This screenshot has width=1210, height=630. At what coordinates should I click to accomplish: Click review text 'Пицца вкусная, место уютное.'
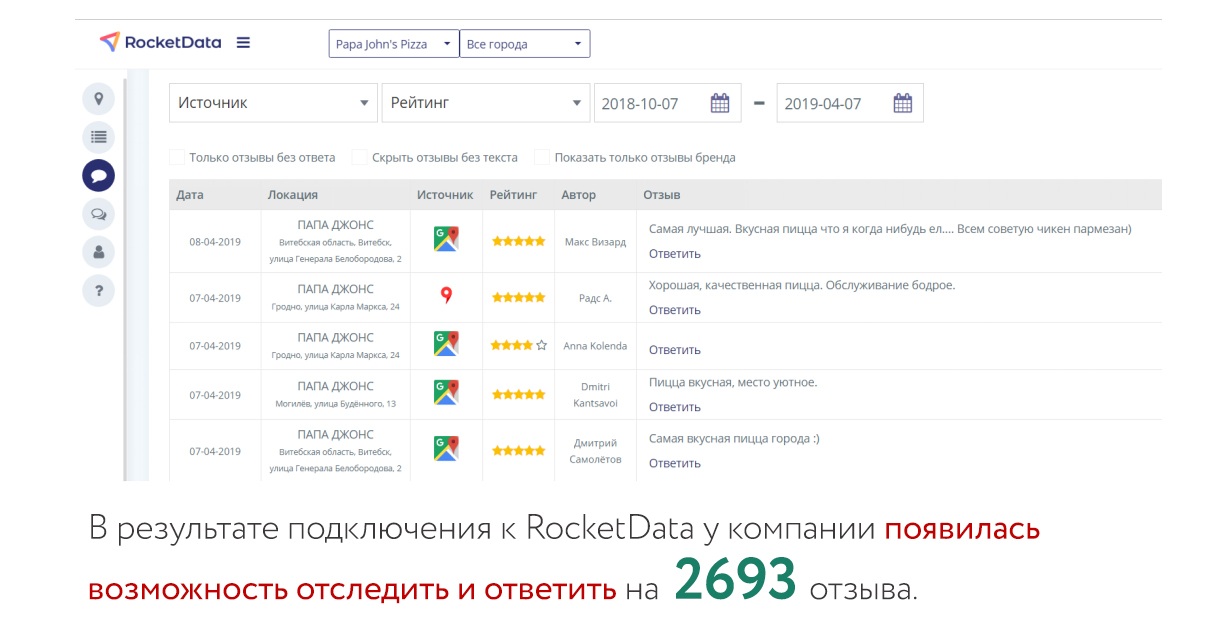[733, 382]
